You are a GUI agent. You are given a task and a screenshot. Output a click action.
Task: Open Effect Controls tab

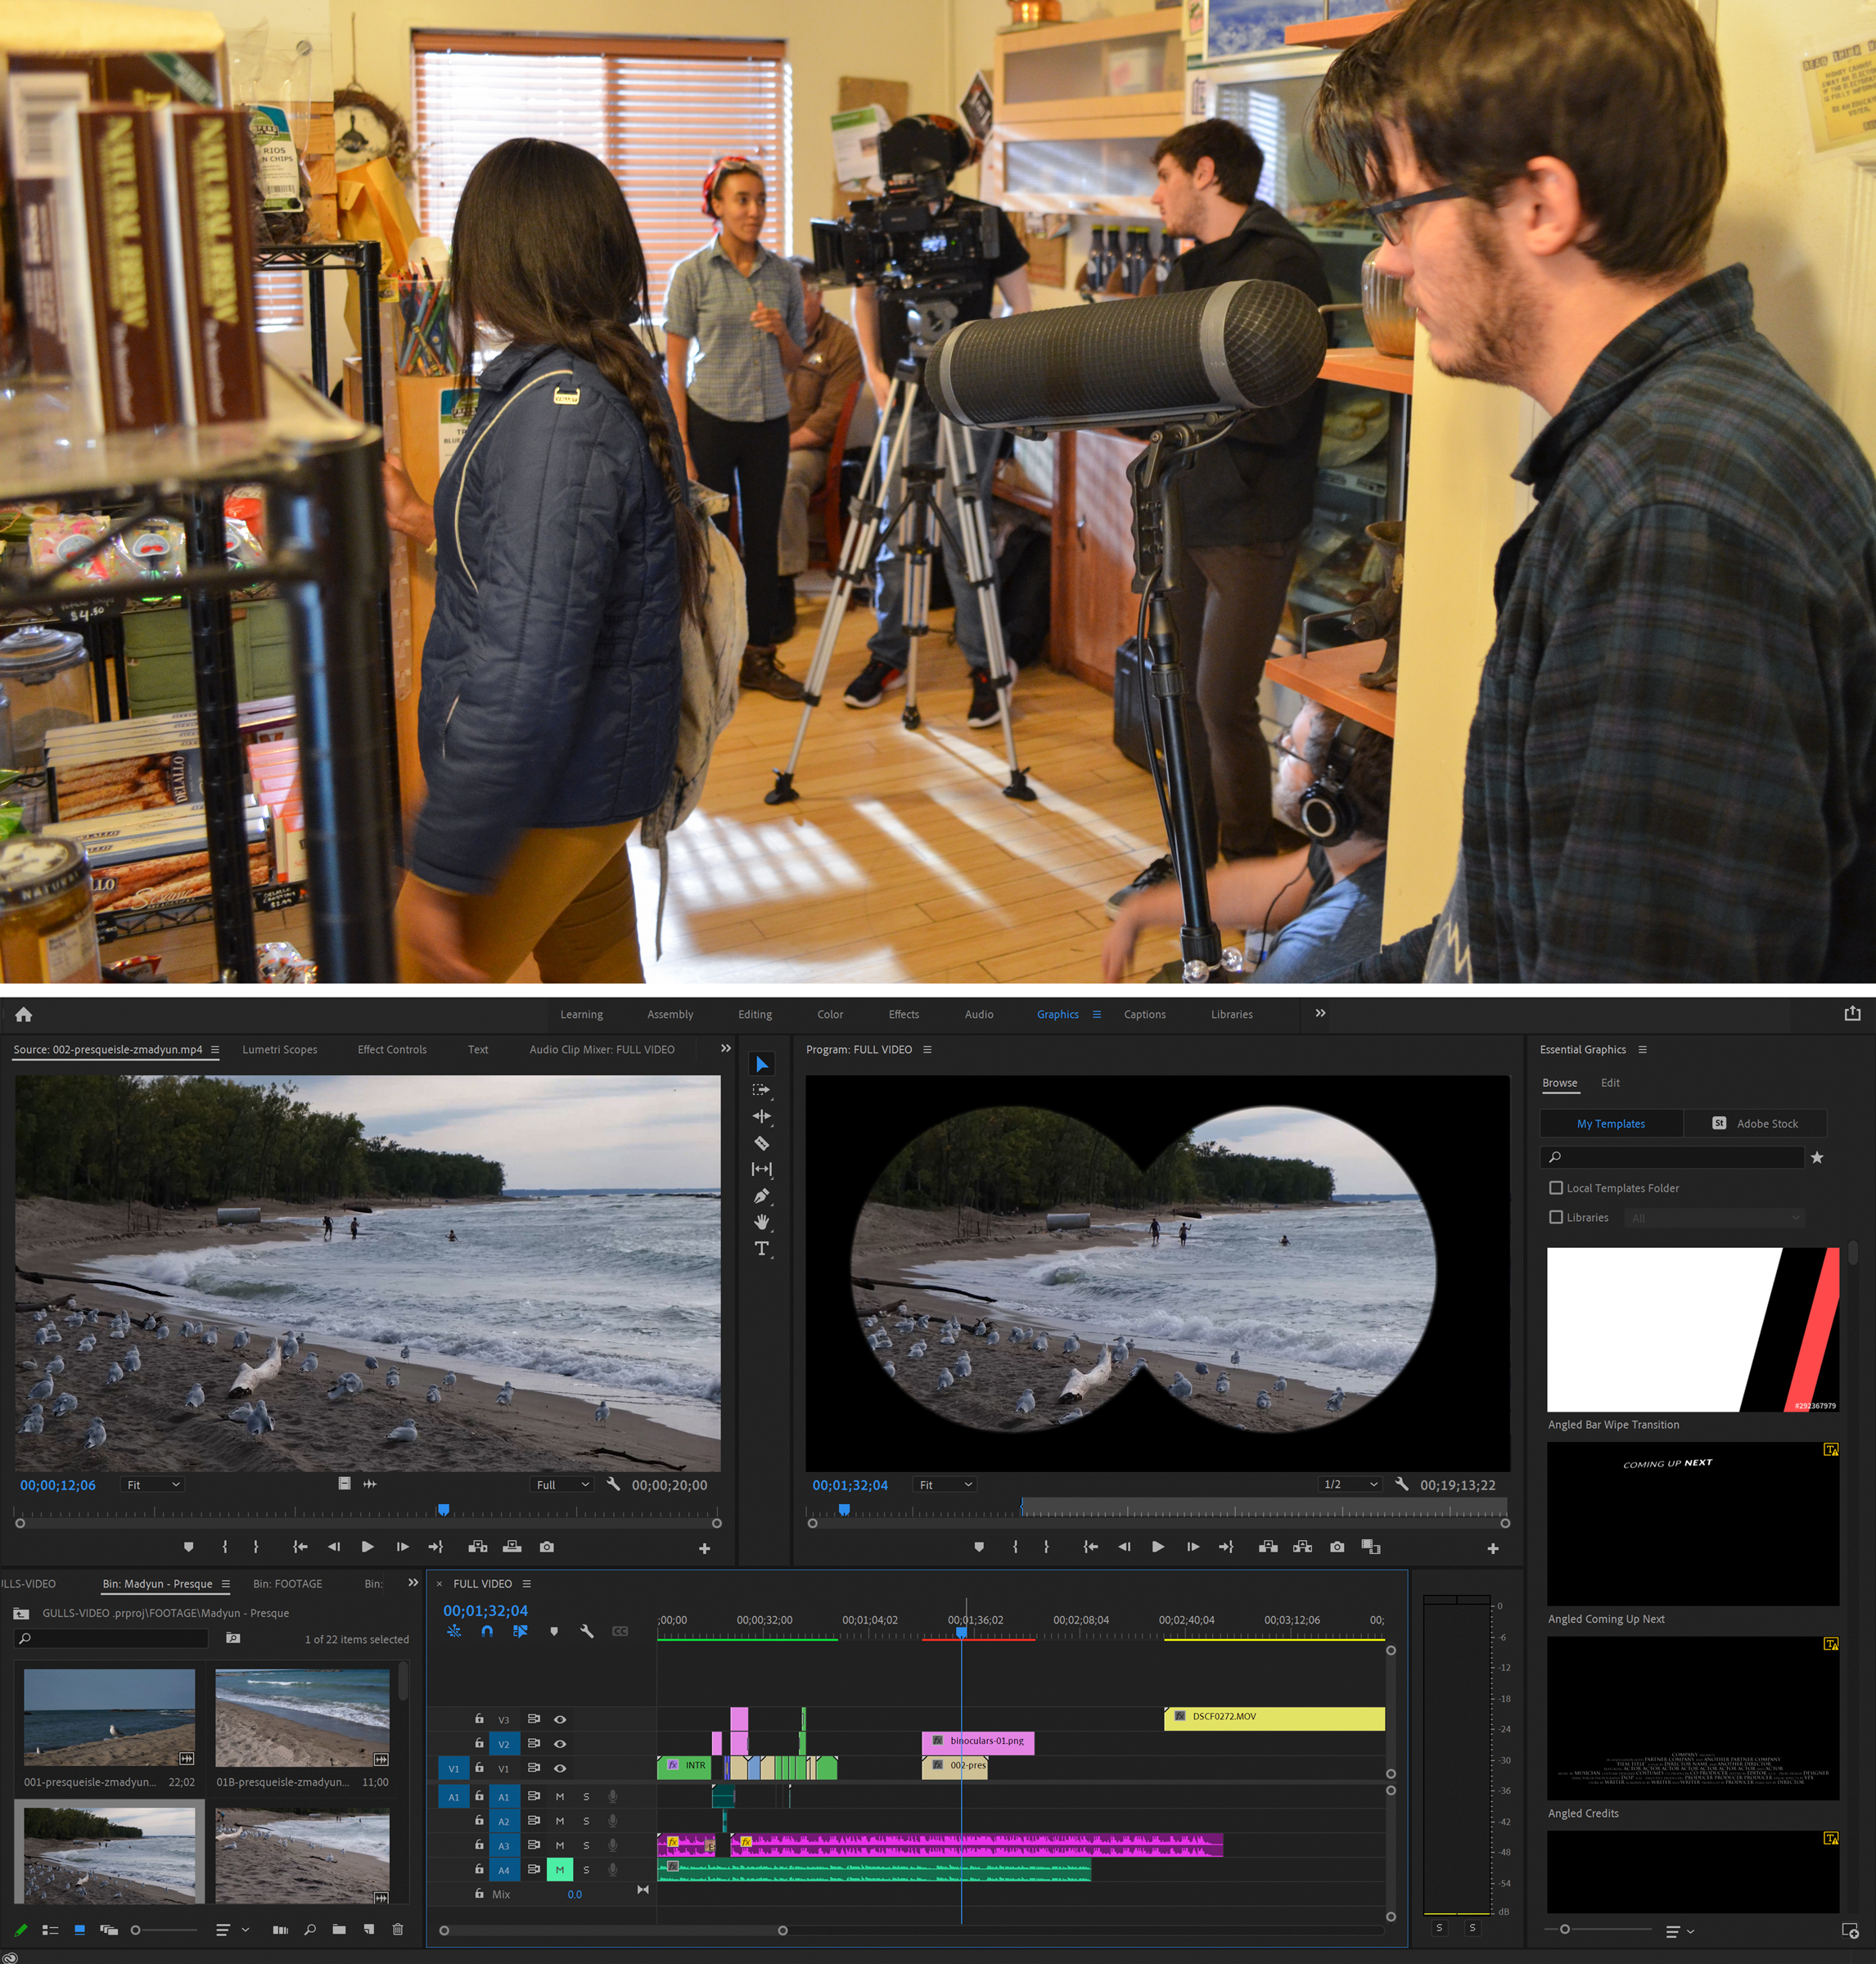(392, 1049)
